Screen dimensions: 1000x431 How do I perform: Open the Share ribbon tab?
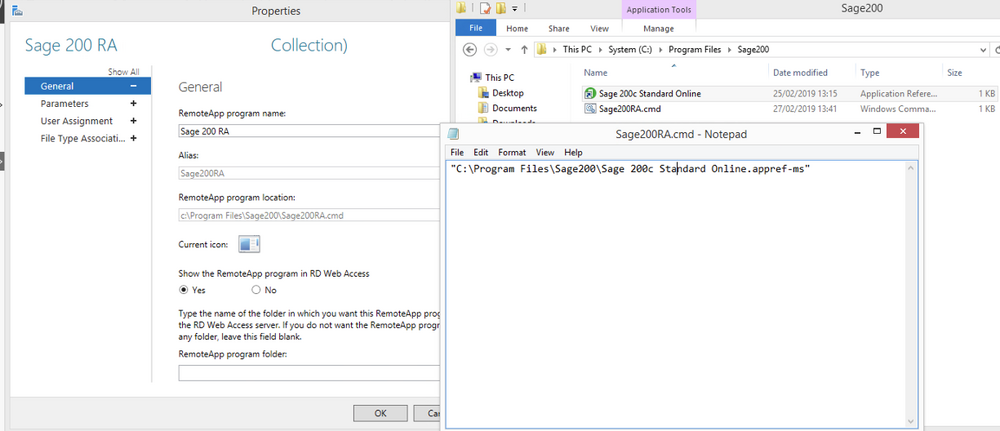tap(559, 28)
